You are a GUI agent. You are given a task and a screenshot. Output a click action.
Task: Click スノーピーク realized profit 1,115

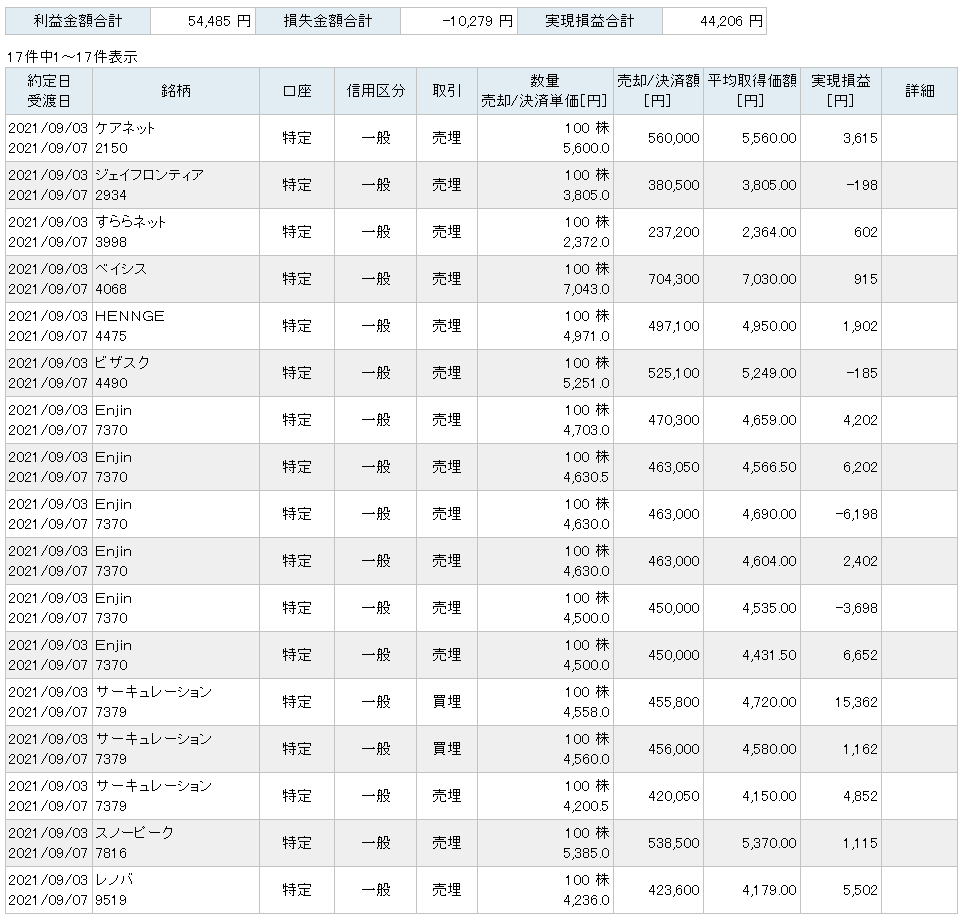click(x=860, y=844)
